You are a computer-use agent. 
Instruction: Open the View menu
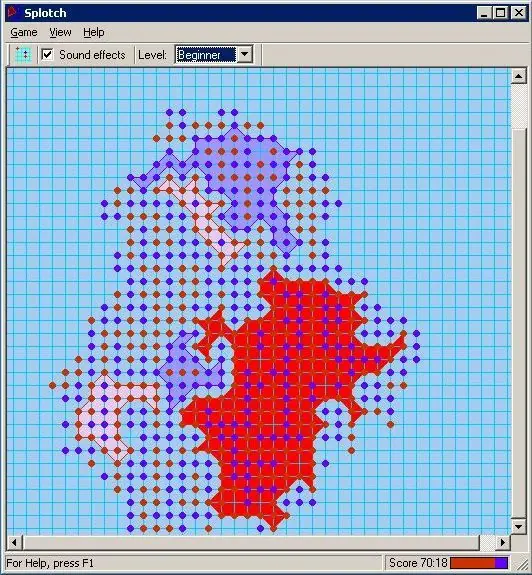[60, 33]
